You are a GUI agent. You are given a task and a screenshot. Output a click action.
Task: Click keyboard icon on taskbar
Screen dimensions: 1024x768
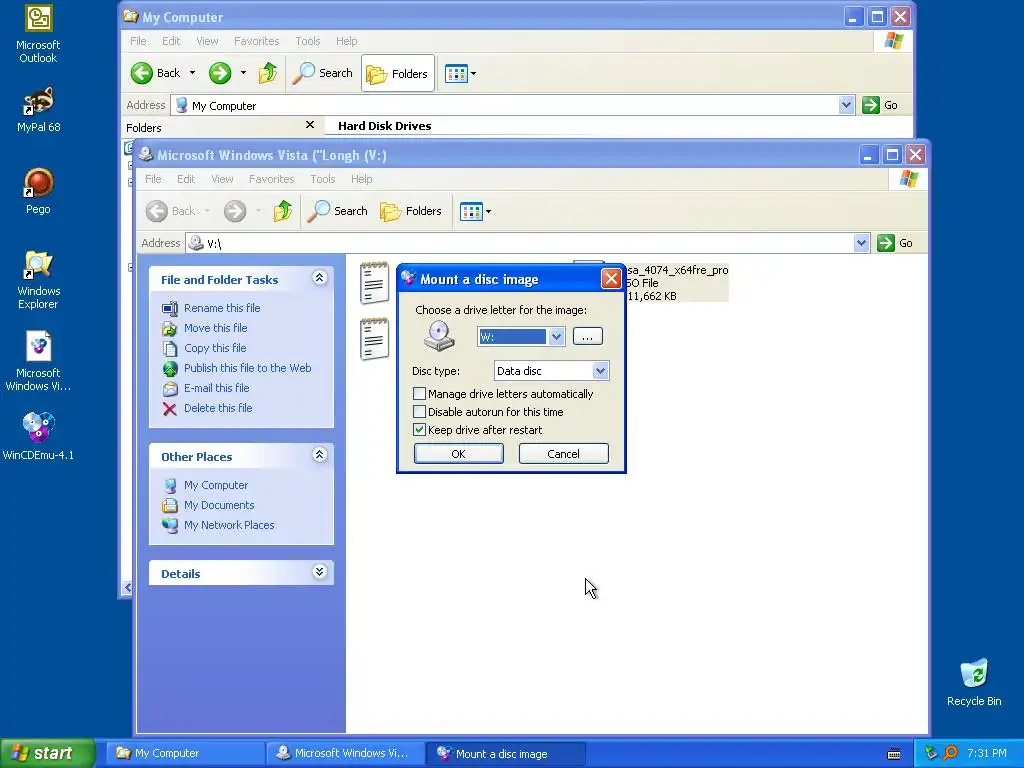pos(894,754)
